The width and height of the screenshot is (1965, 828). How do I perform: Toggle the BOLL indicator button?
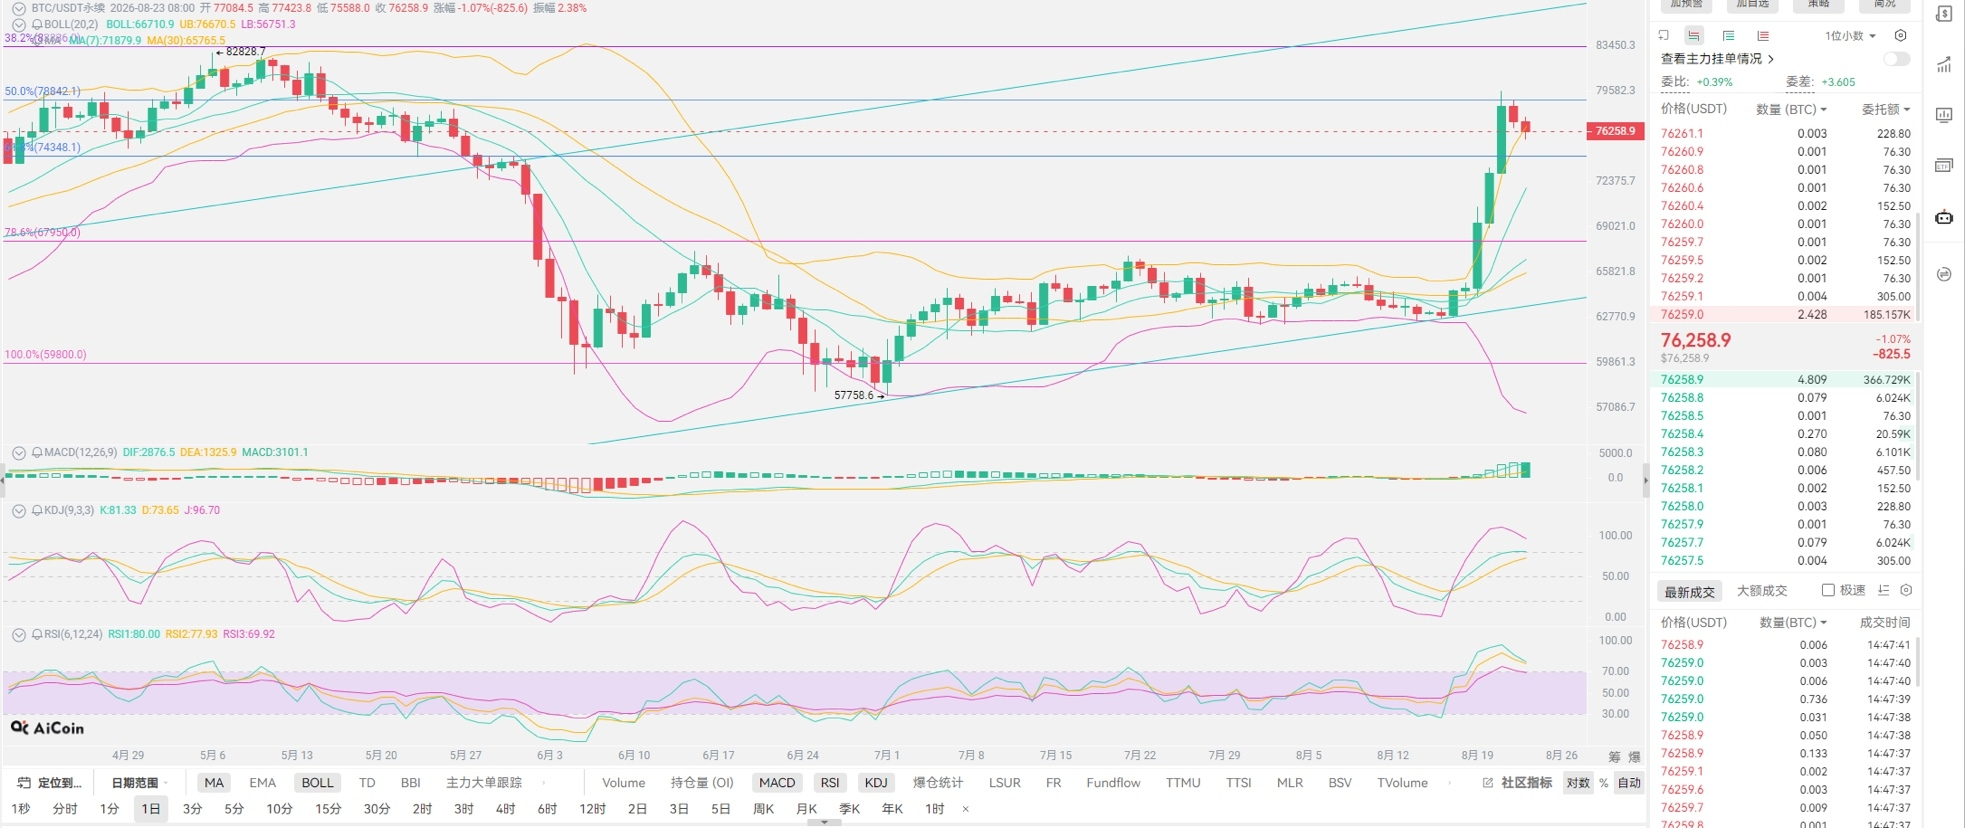pos(317,783)
